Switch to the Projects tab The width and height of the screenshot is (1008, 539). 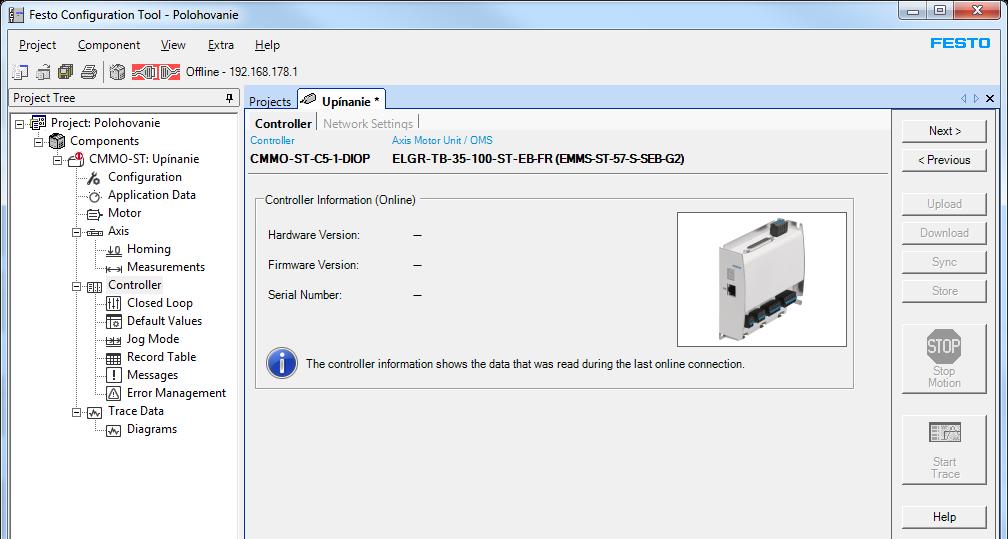click(270, 102)
